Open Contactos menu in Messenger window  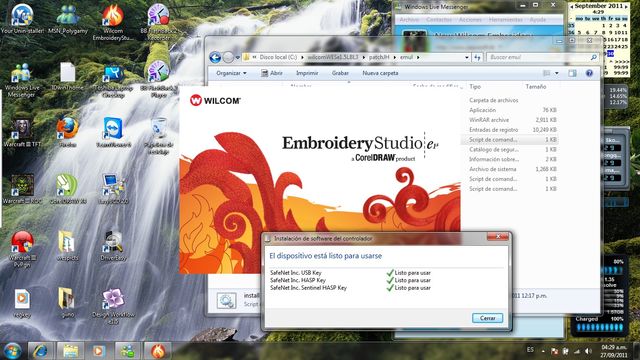tap(439, 20)
